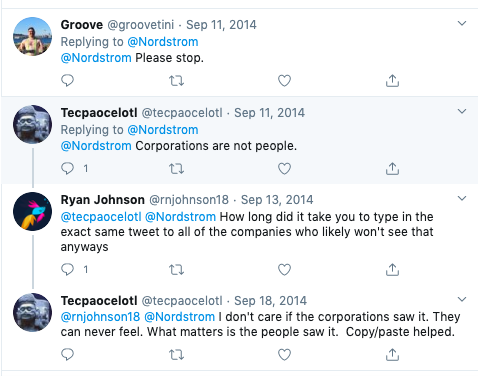478x376 pixels.
Task: Like "Corporations are not people" tweet
Action: [284, 169]
